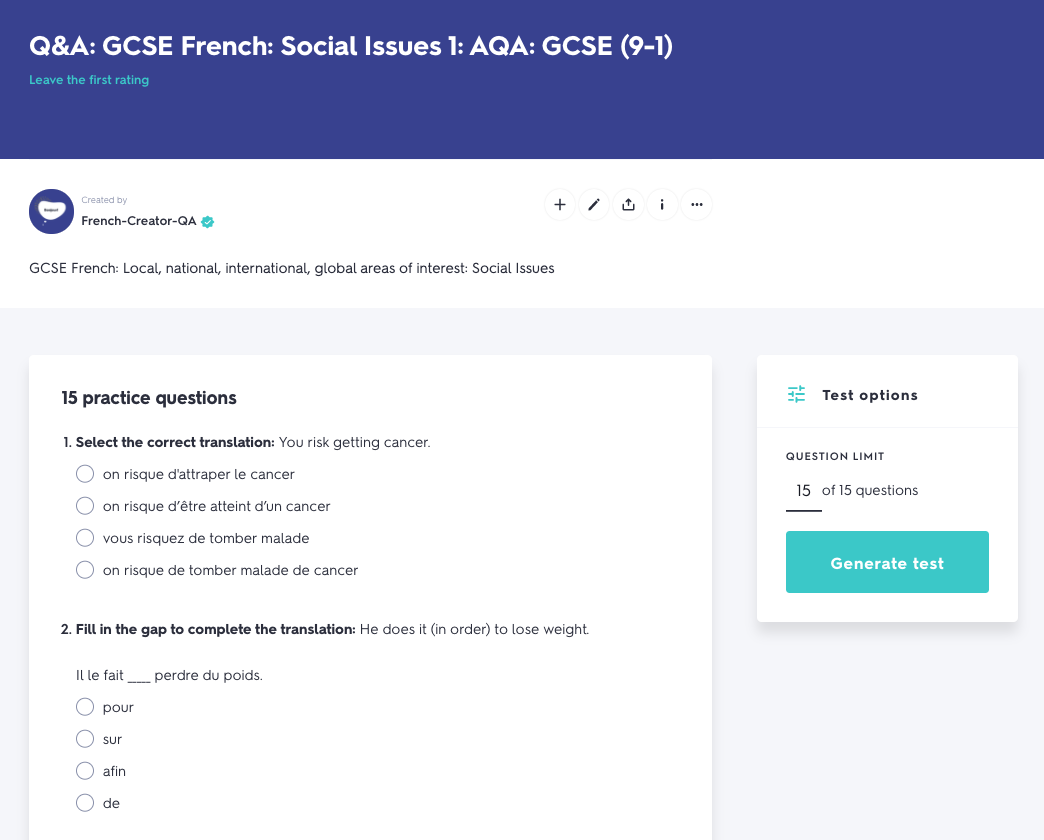The width and height of the screenshot is (1044, 840).
Task: Select "on risque d'attraper le cancer"
Action: 85,473
